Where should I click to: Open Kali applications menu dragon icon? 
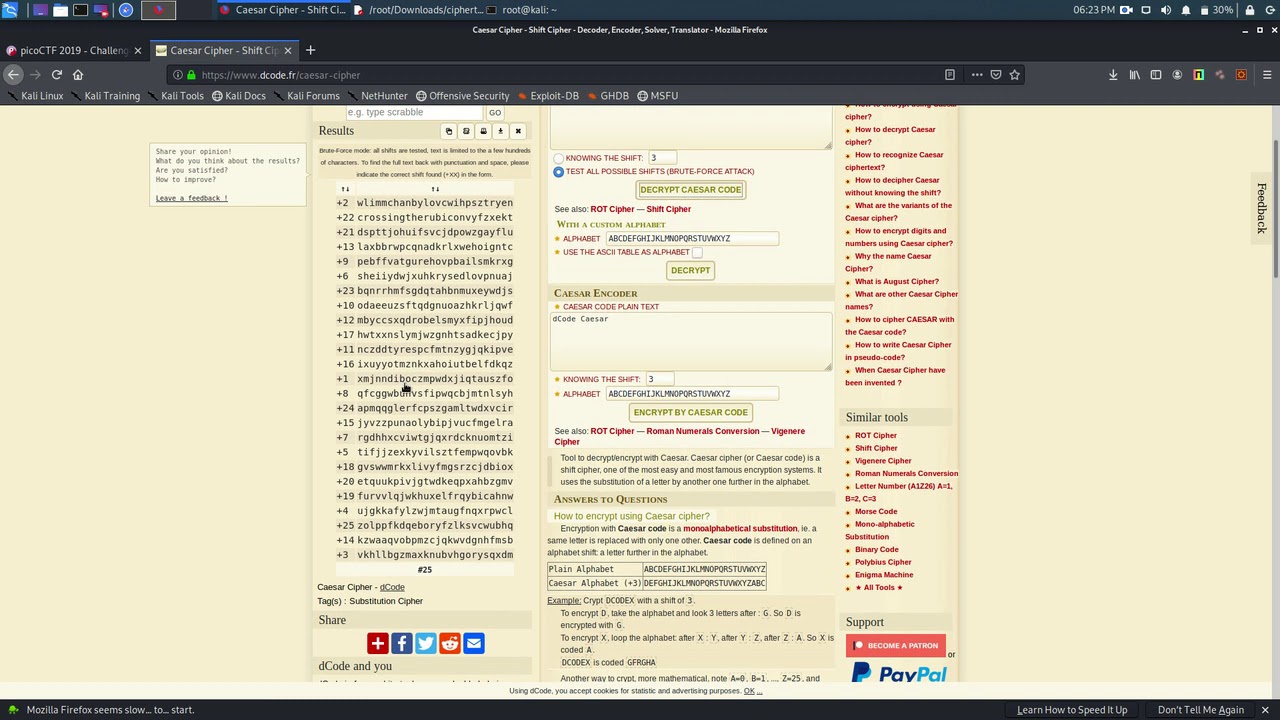(10, 10)
